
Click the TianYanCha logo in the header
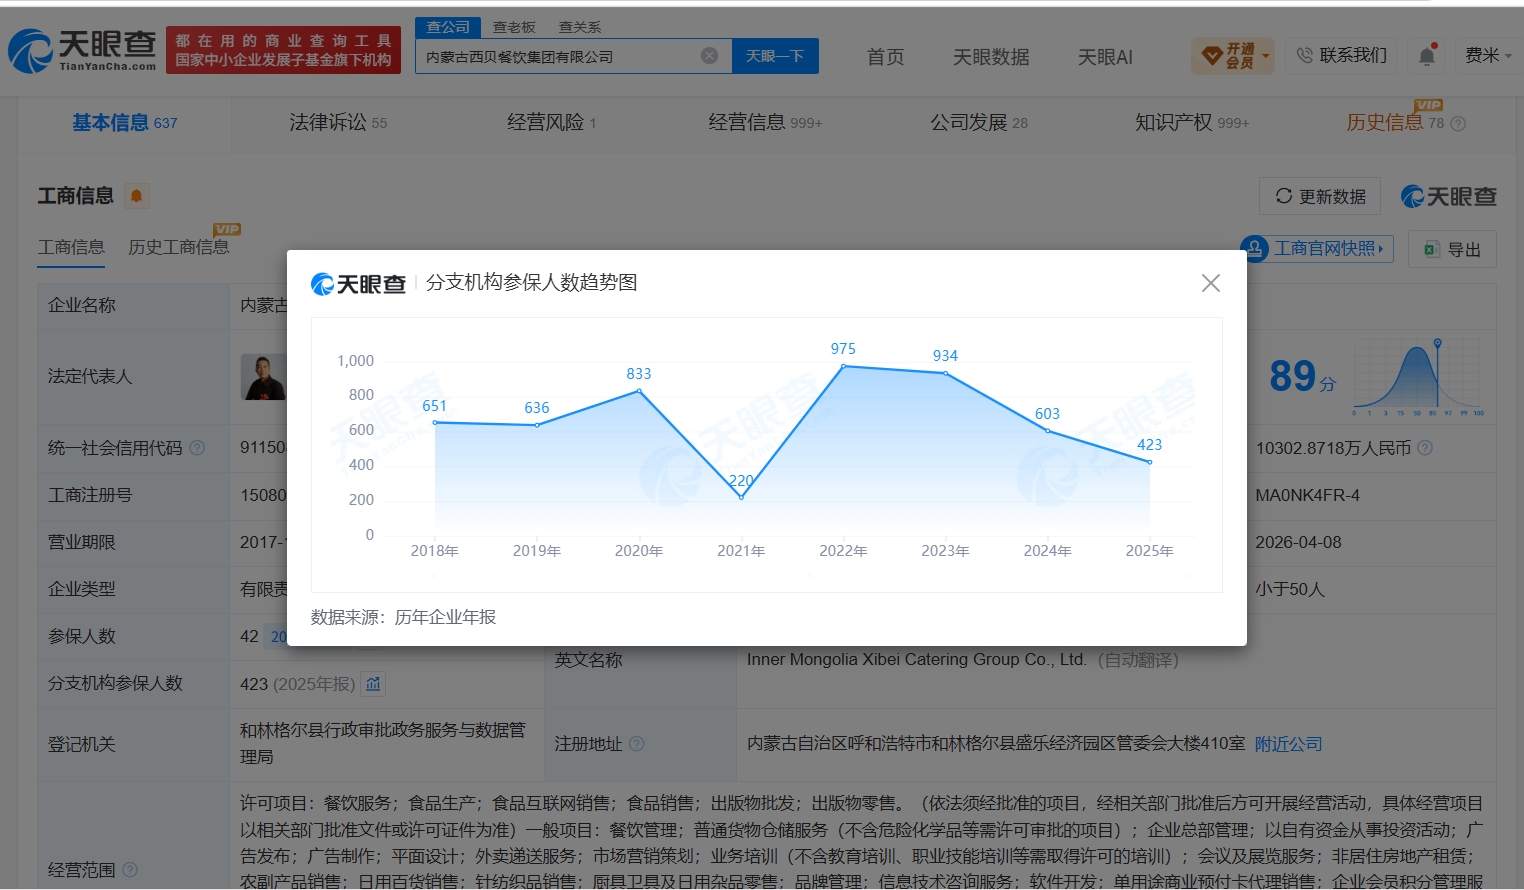[x=82, y=50]
